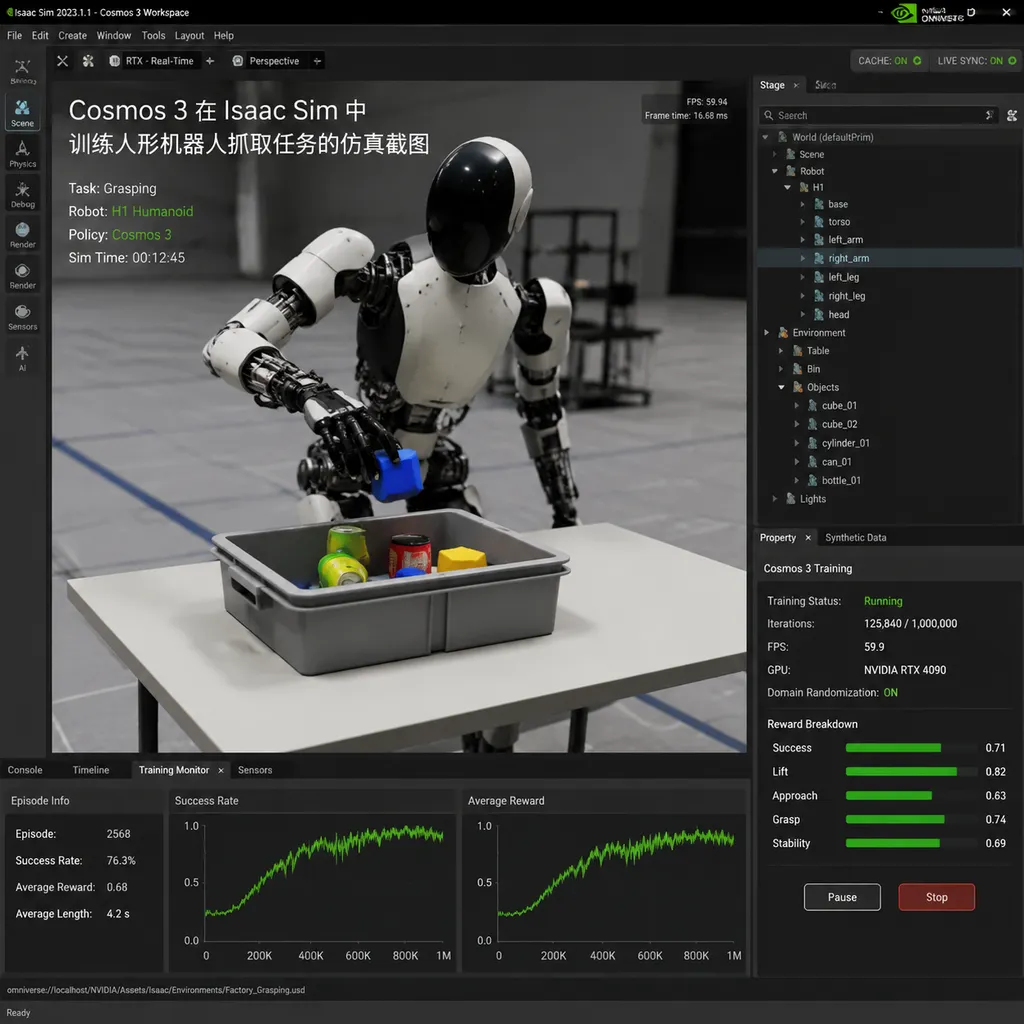The image size is (1024, 1024).
Task: Toggle Domain Randomization ON value
Action: pyautogui.click(x=890, y=693)
